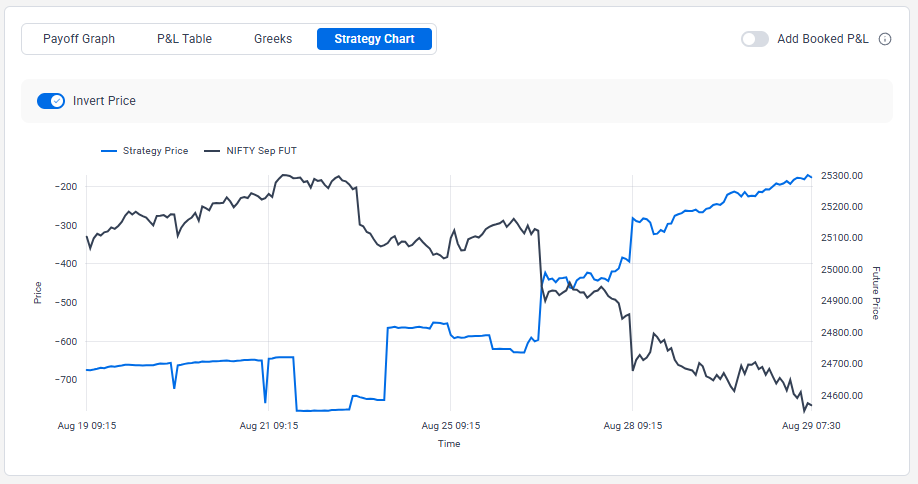Viewport: 918px width, 484px height.
Task: Click the Aug 29 07:30 axis label
Action: point(811,425)
